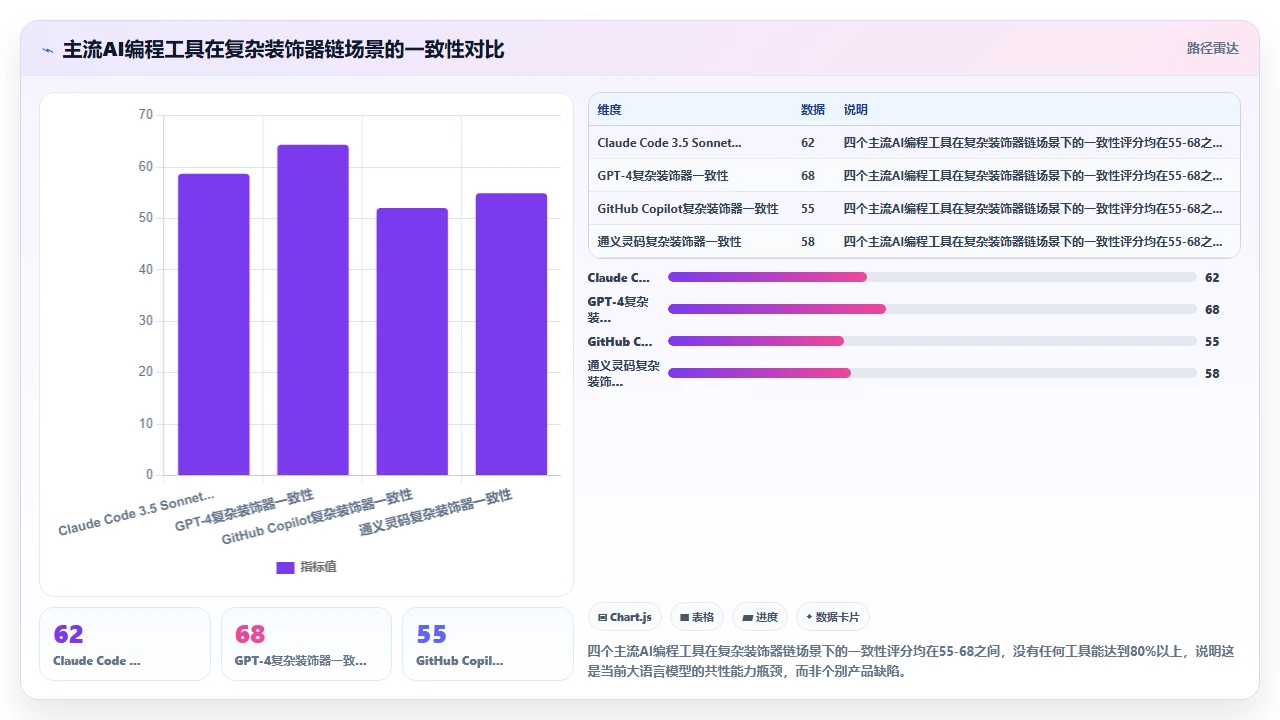1280x720 pixels.
Task: Click the 数据 column header
Action: point(813,110)
